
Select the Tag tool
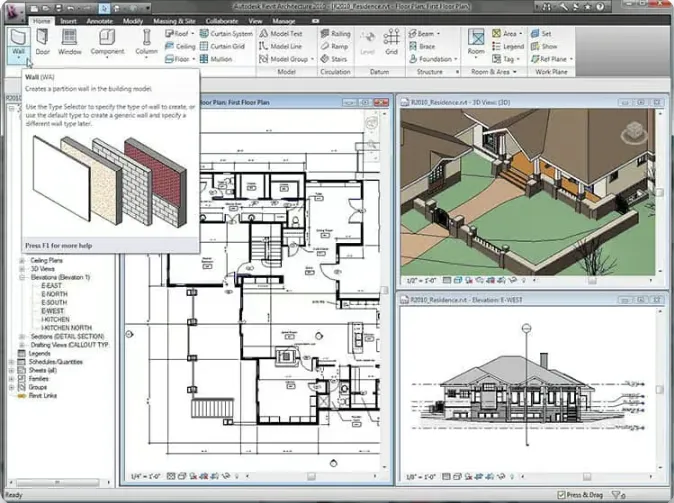(x=503, y=59)
